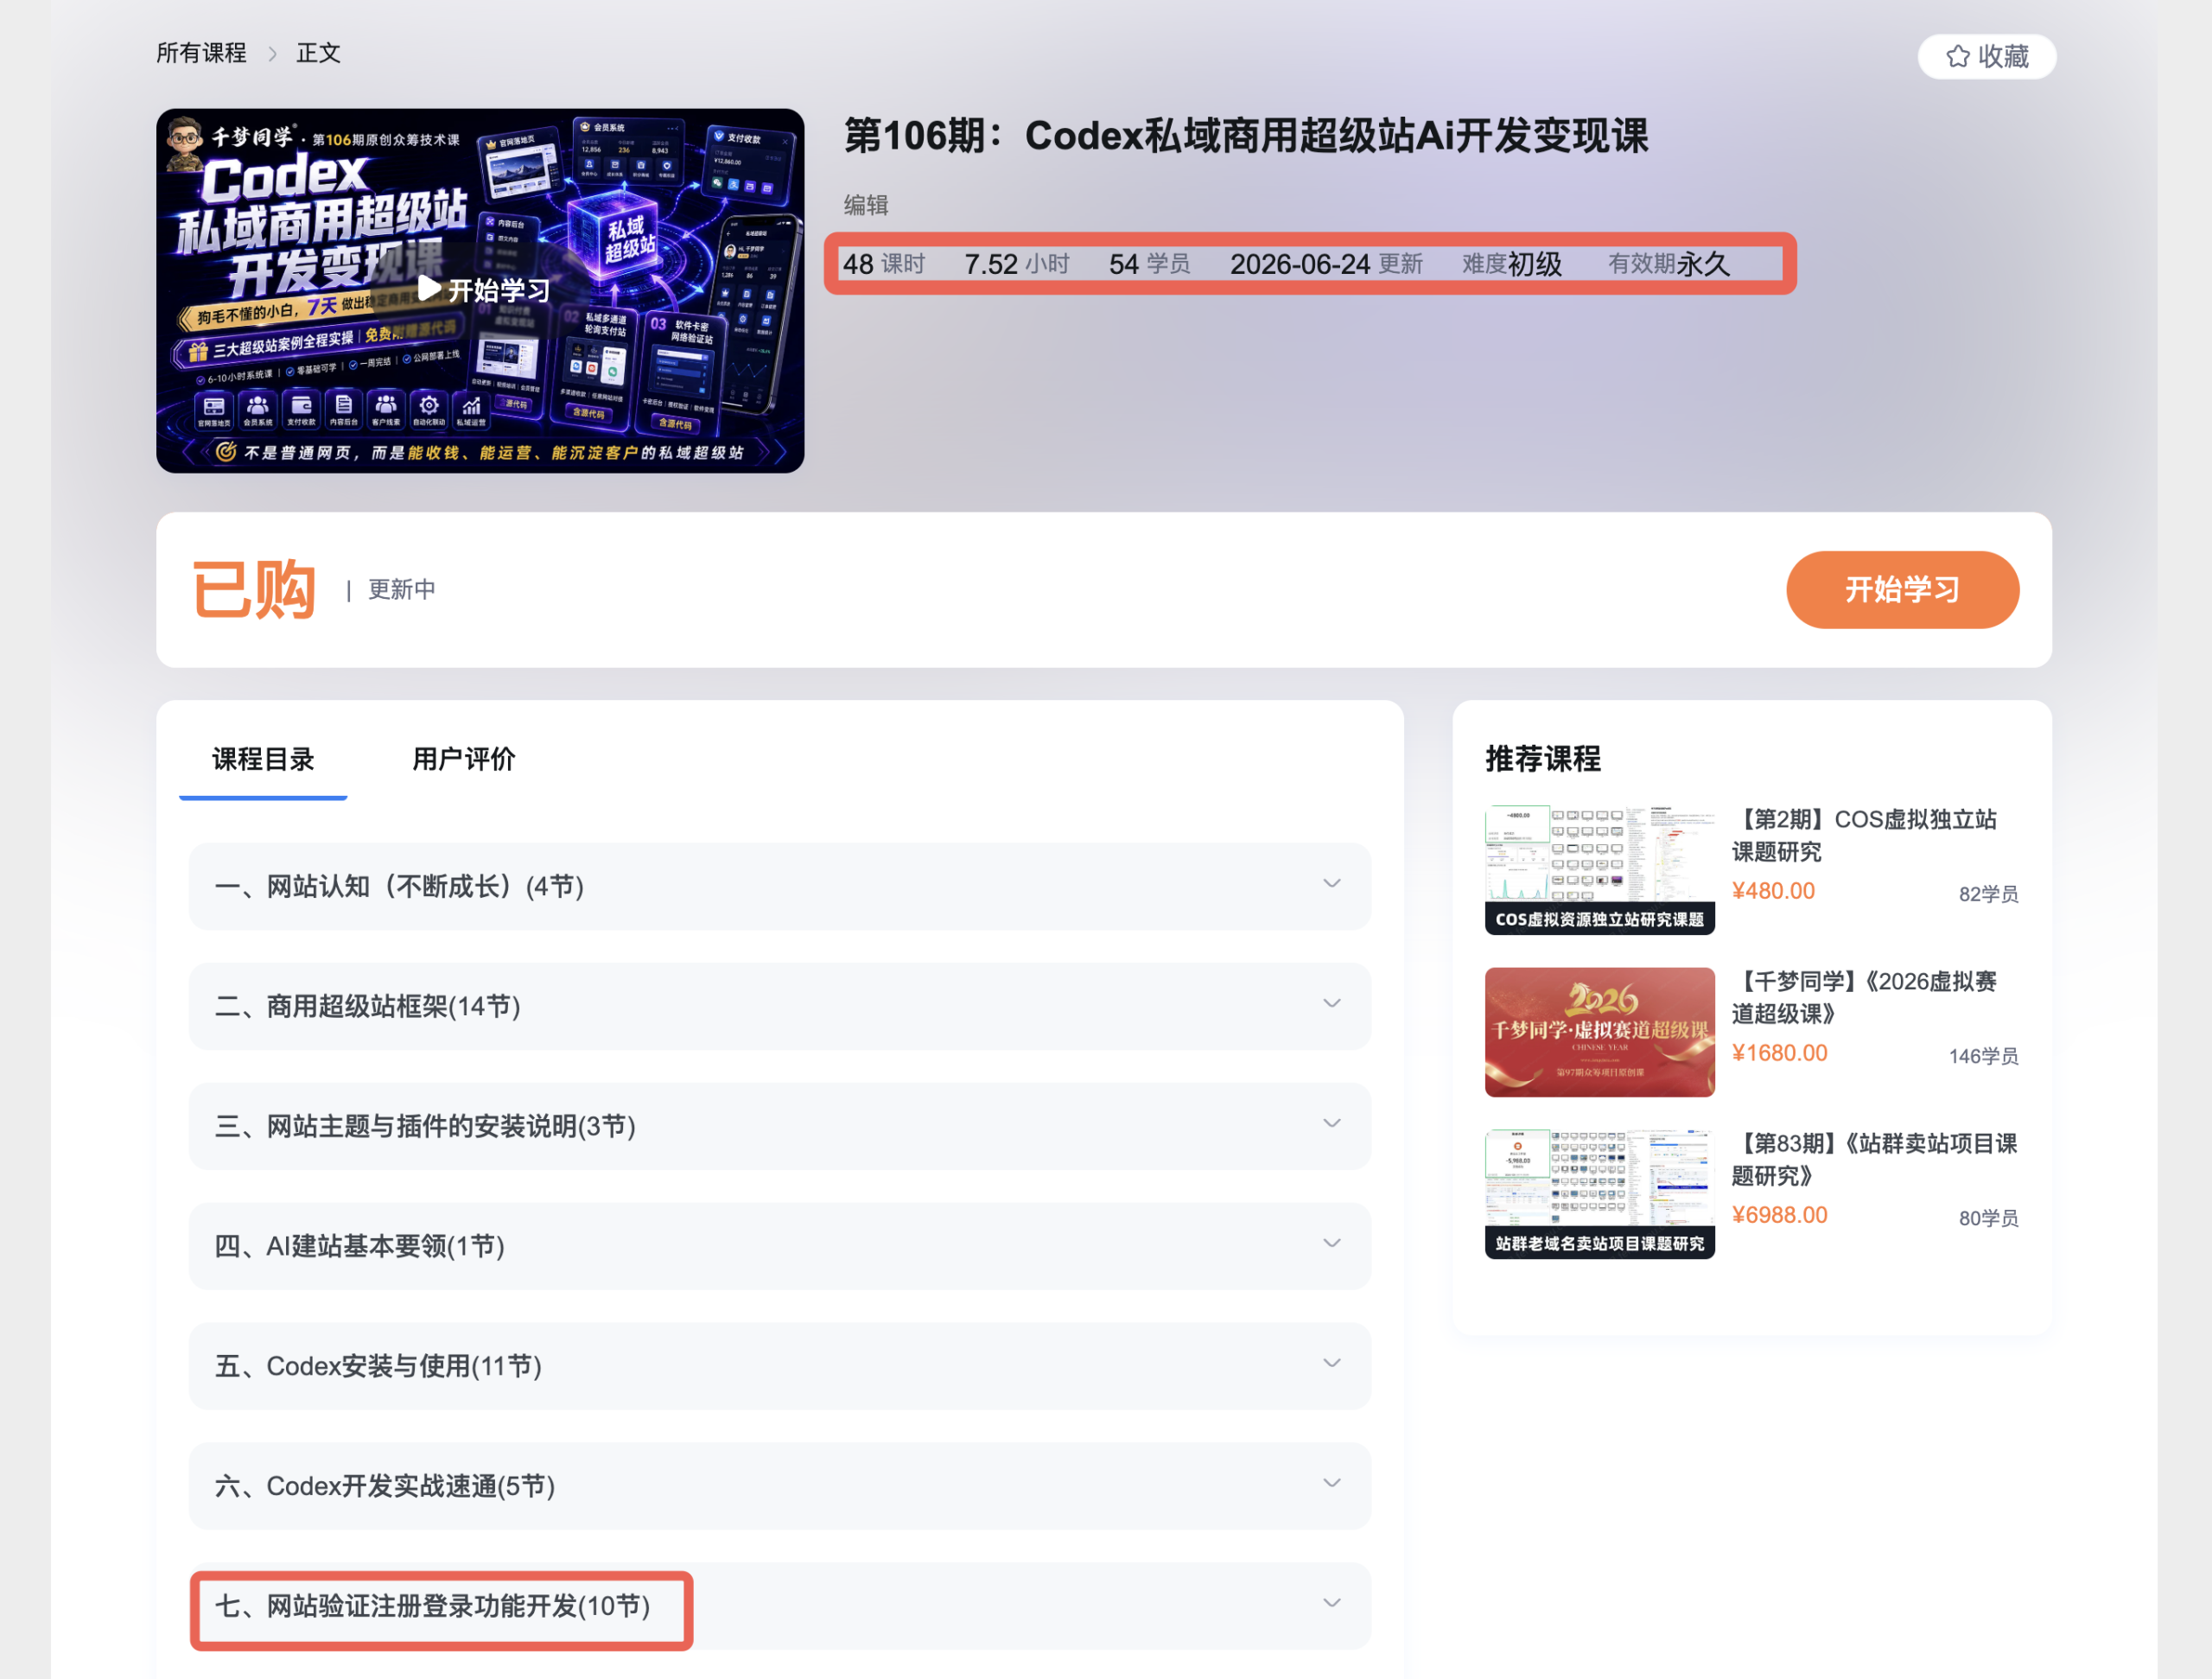Open the COS虚拟资源独立站 course thumbnail
2212x1679 pixels.
coord(1599,869)
